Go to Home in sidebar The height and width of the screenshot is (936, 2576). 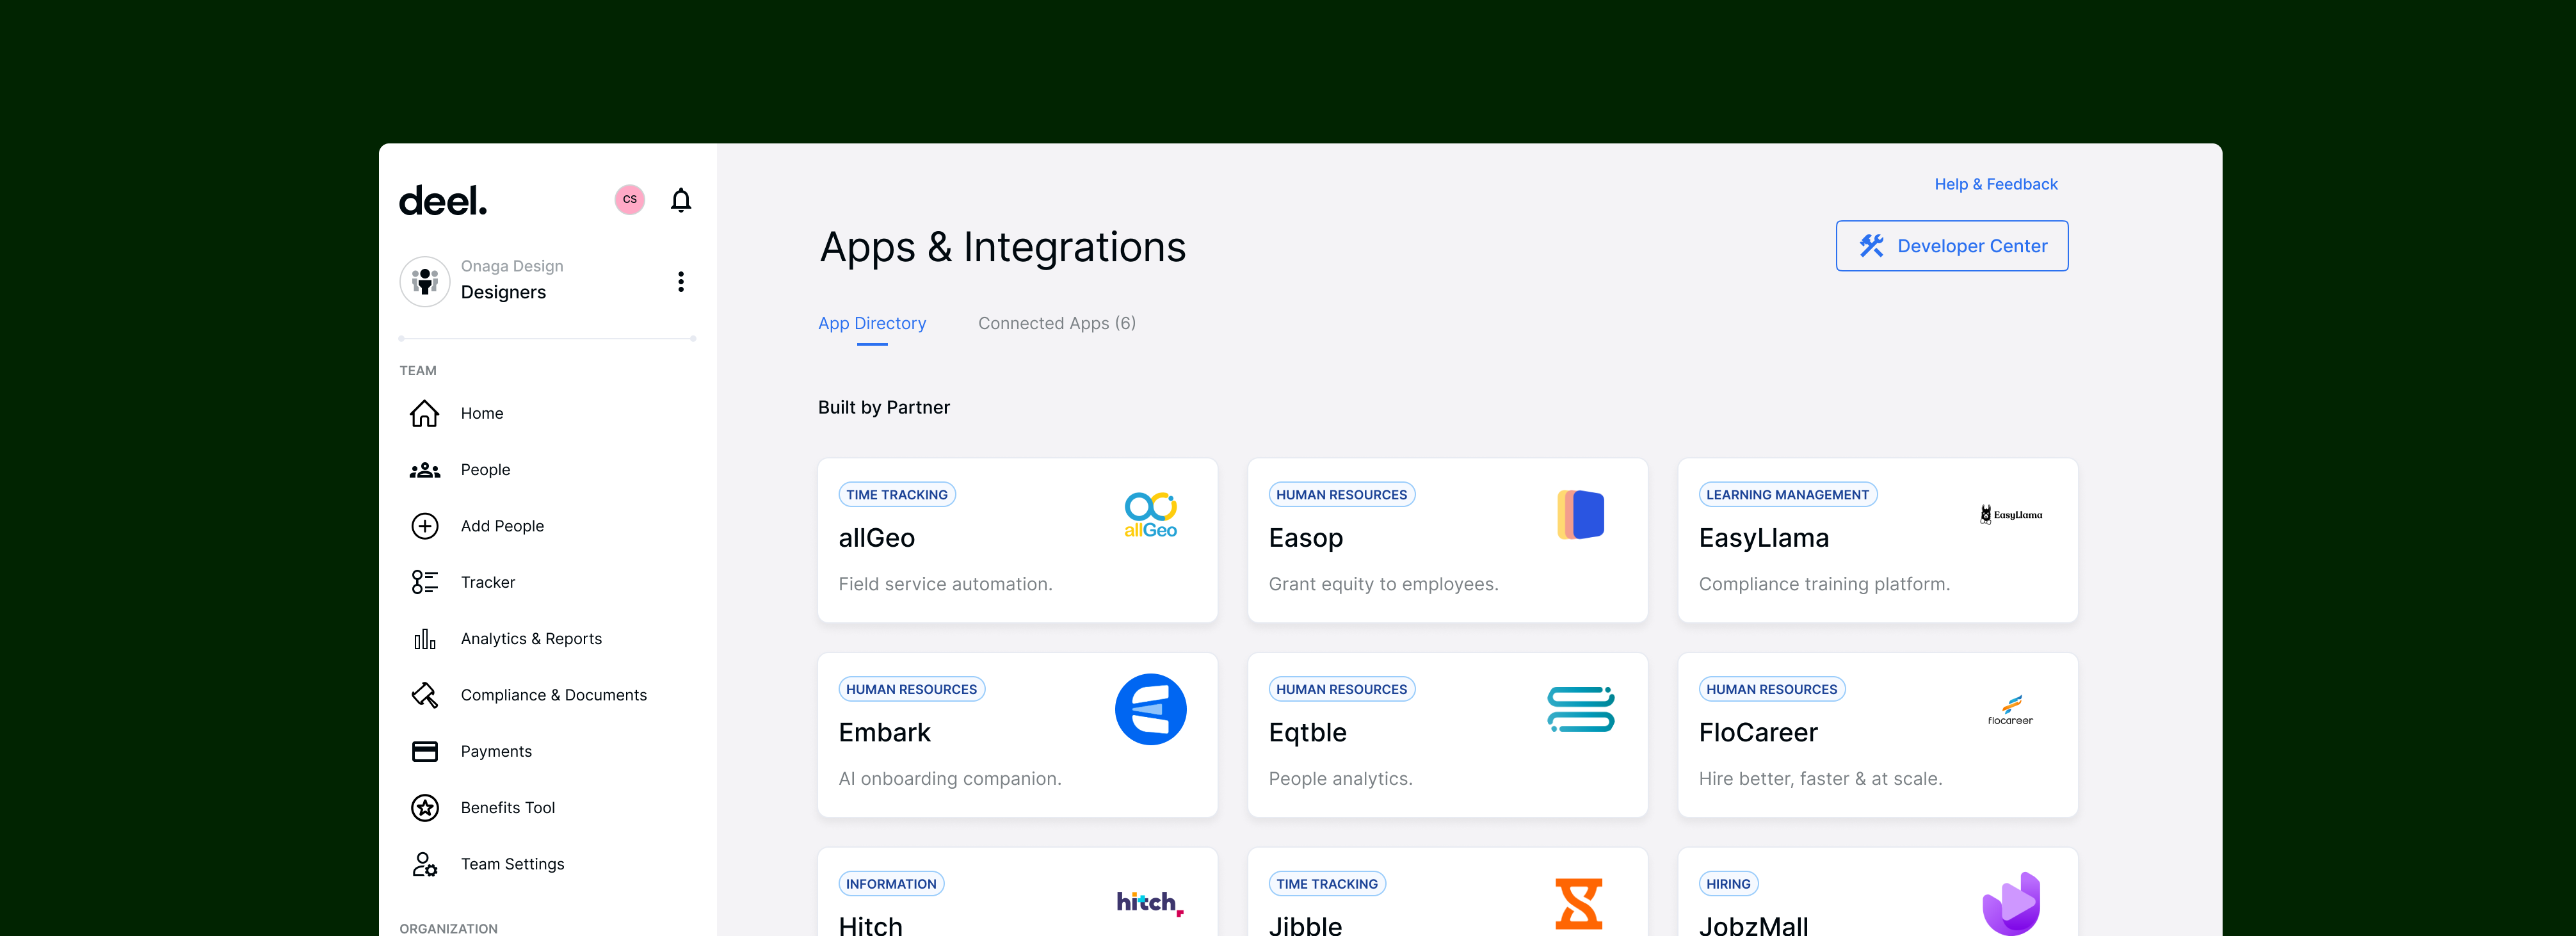pyautogui.click(x=481, y=413)
